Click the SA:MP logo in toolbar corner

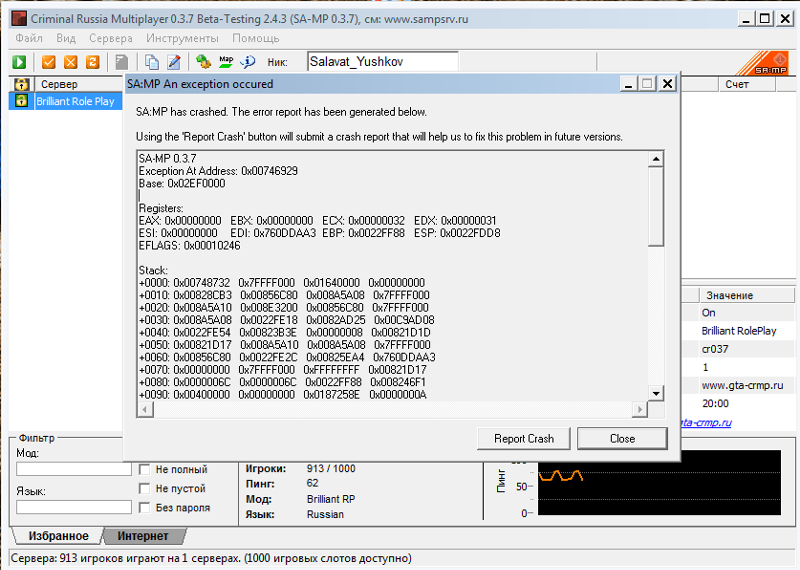tap(764, 63)
